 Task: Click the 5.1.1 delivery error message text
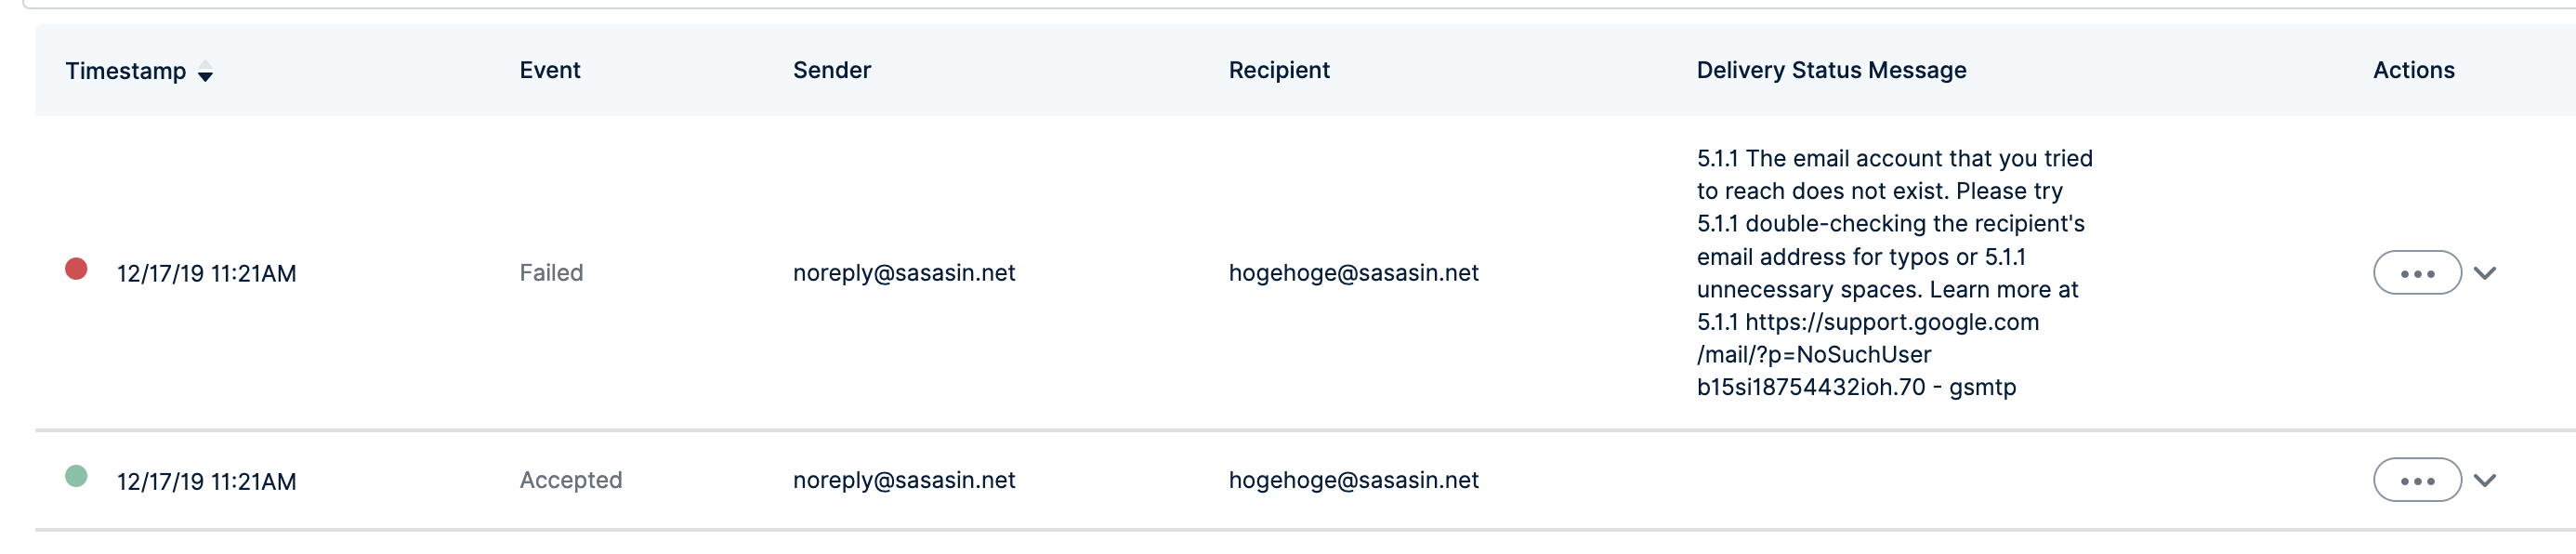tap(1892, 272)
